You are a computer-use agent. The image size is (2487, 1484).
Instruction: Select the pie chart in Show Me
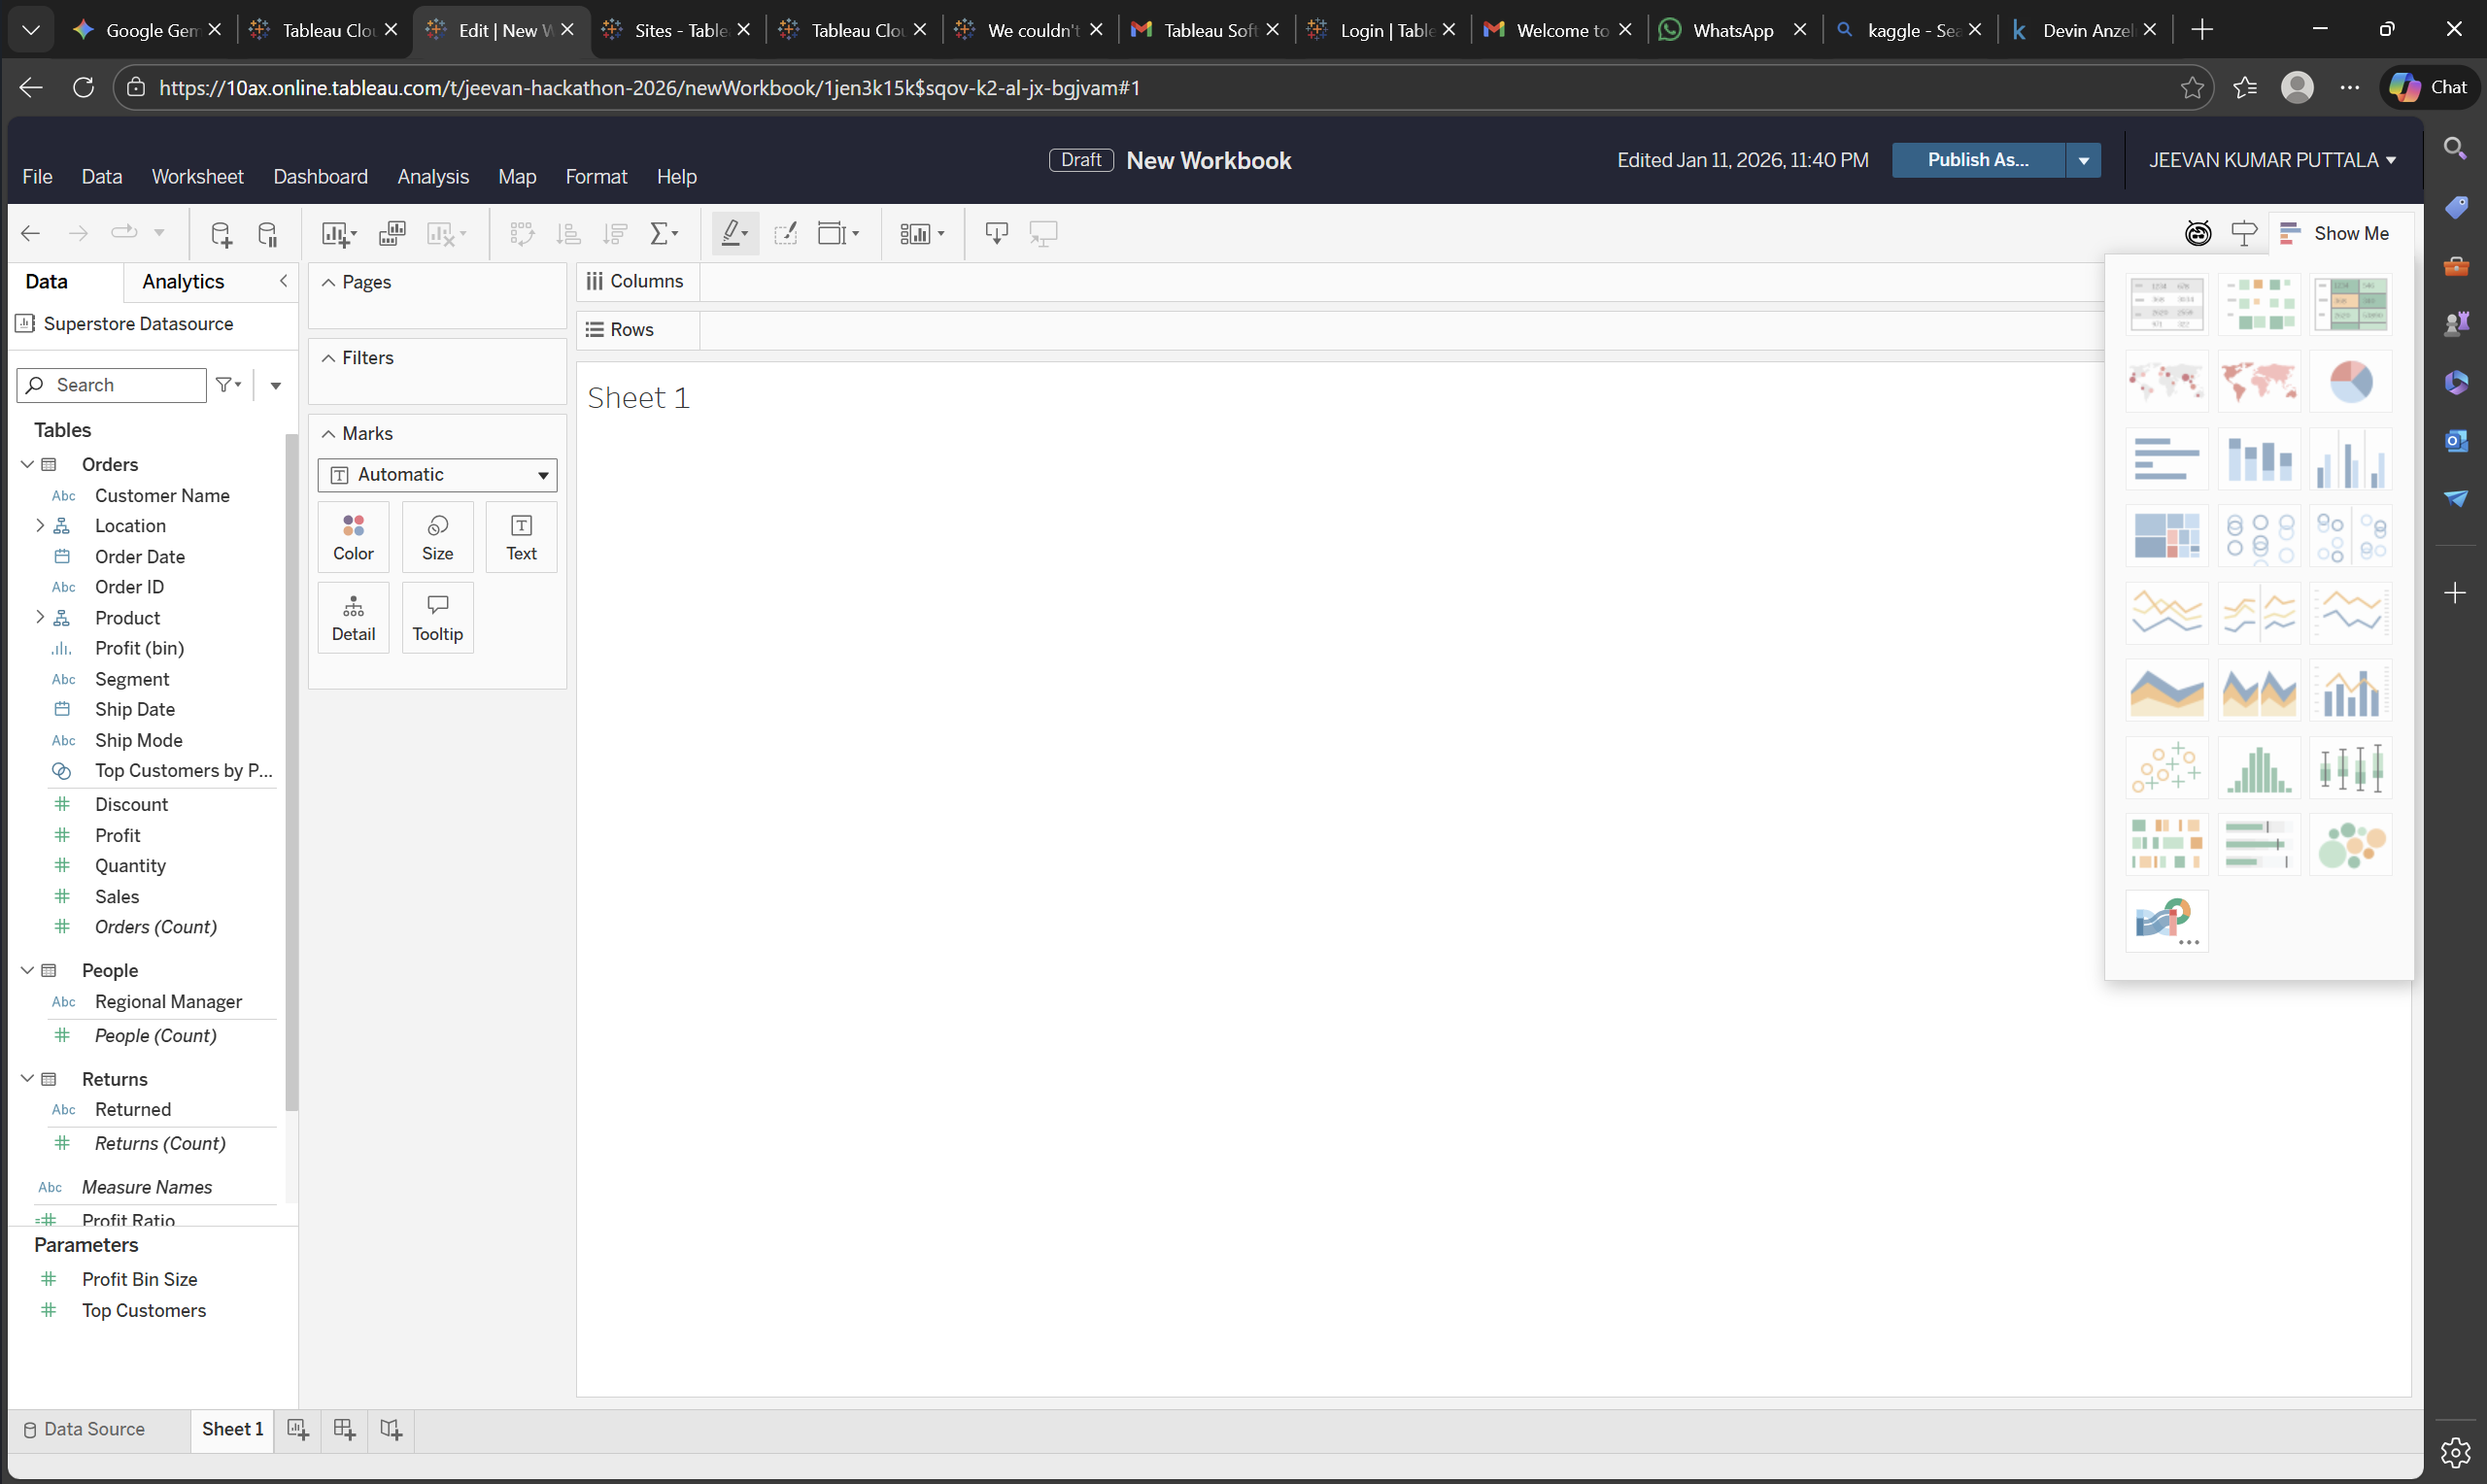(2350, 381)
